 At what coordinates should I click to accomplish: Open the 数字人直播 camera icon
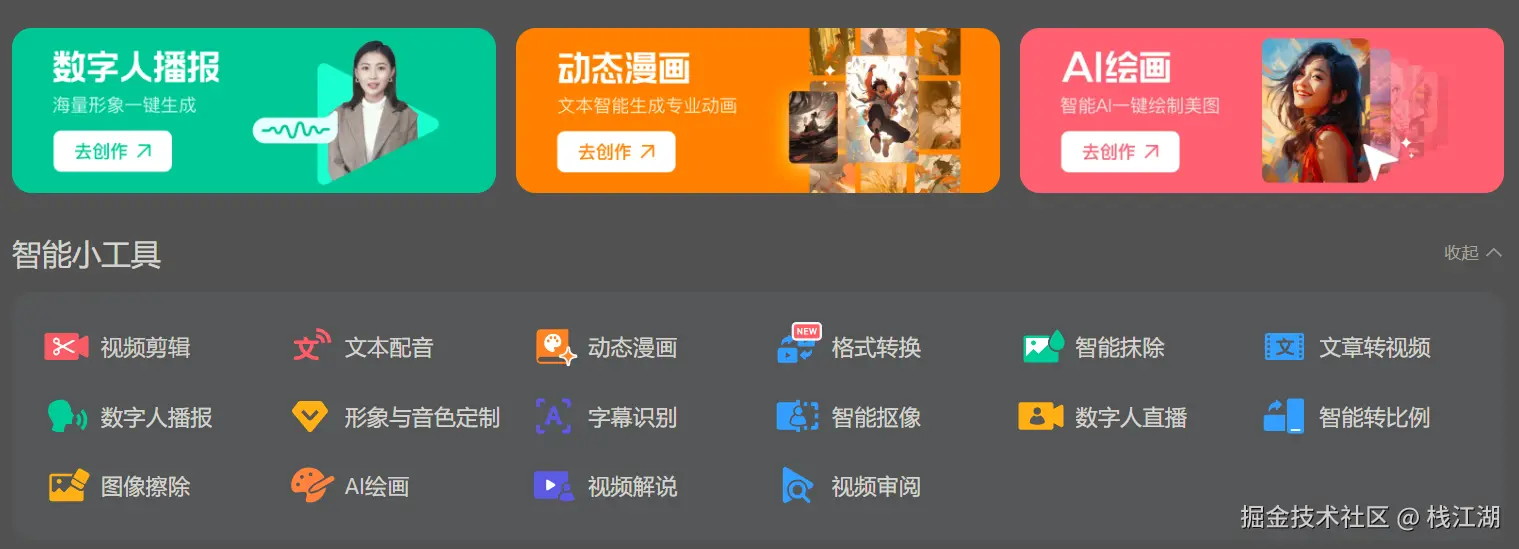pyautogui.click(x=1041, y=416)
